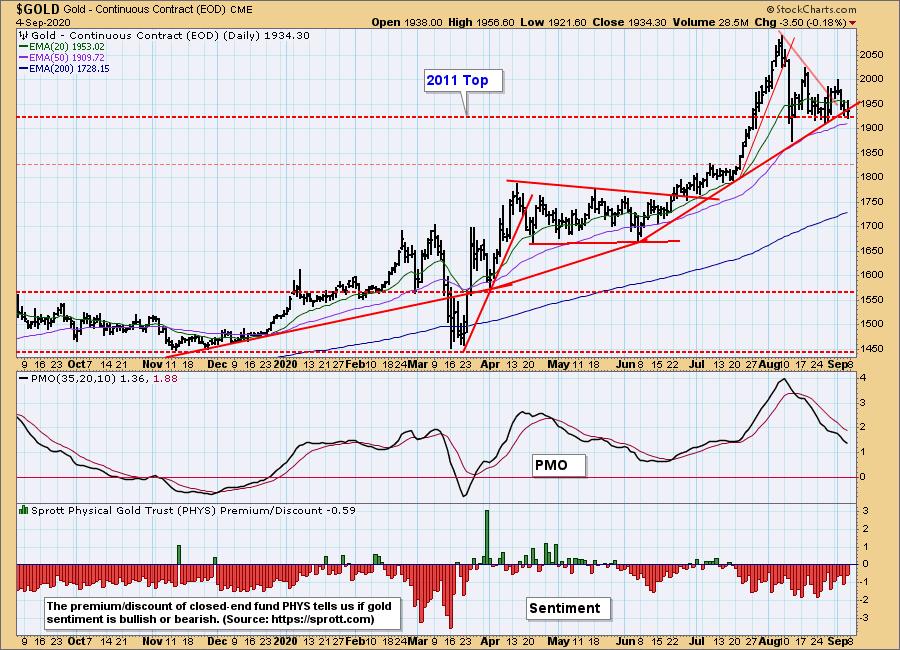This screenshot has height=650, width=900.
Task: Select the purple EMA(50) legend line swatch
Action: [24, 57]
